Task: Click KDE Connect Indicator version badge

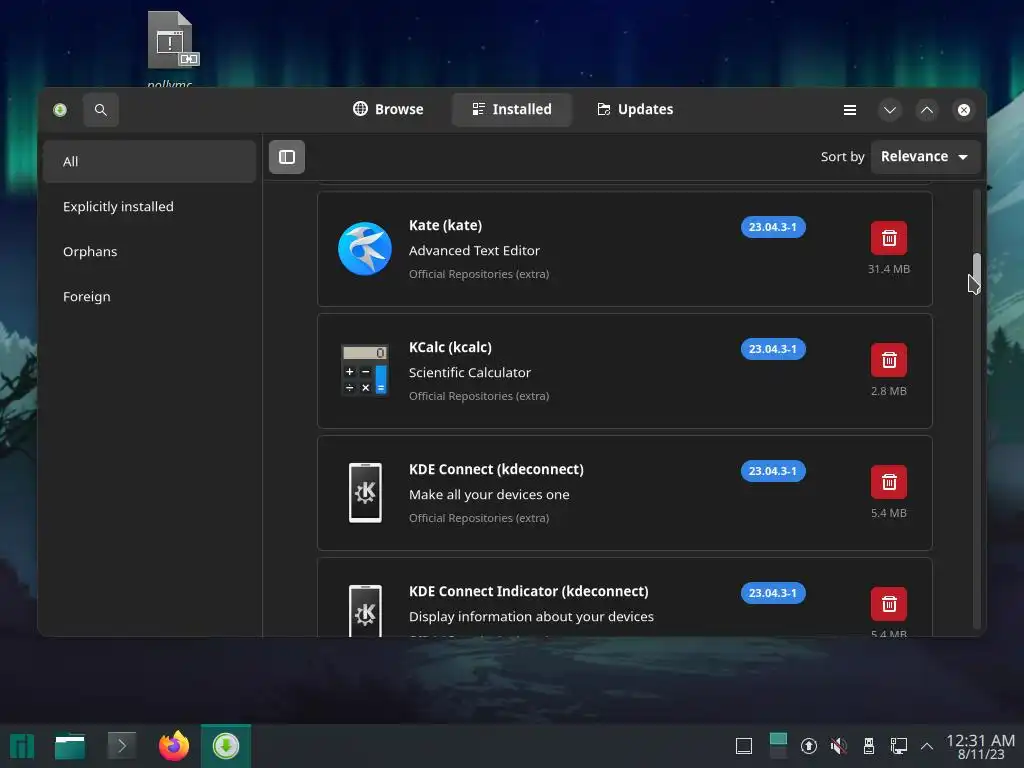Action: coord(773,593)
